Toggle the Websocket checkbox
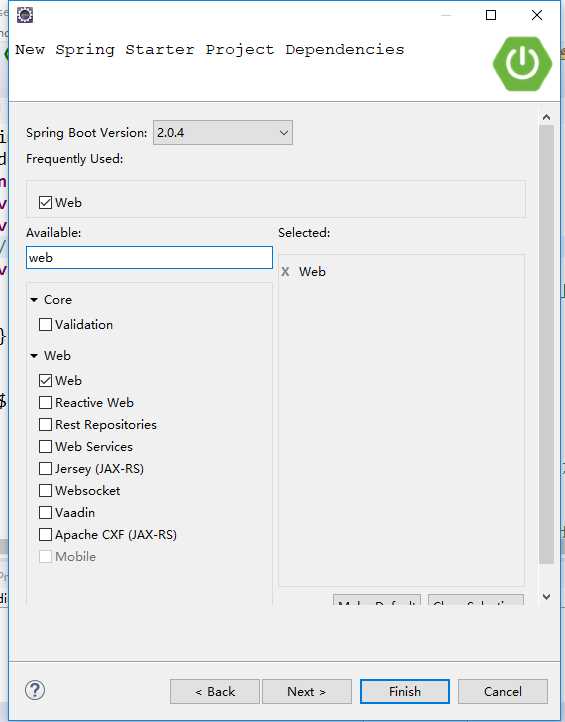Screen dimensions: 565x722 click(x=46, y=490)
